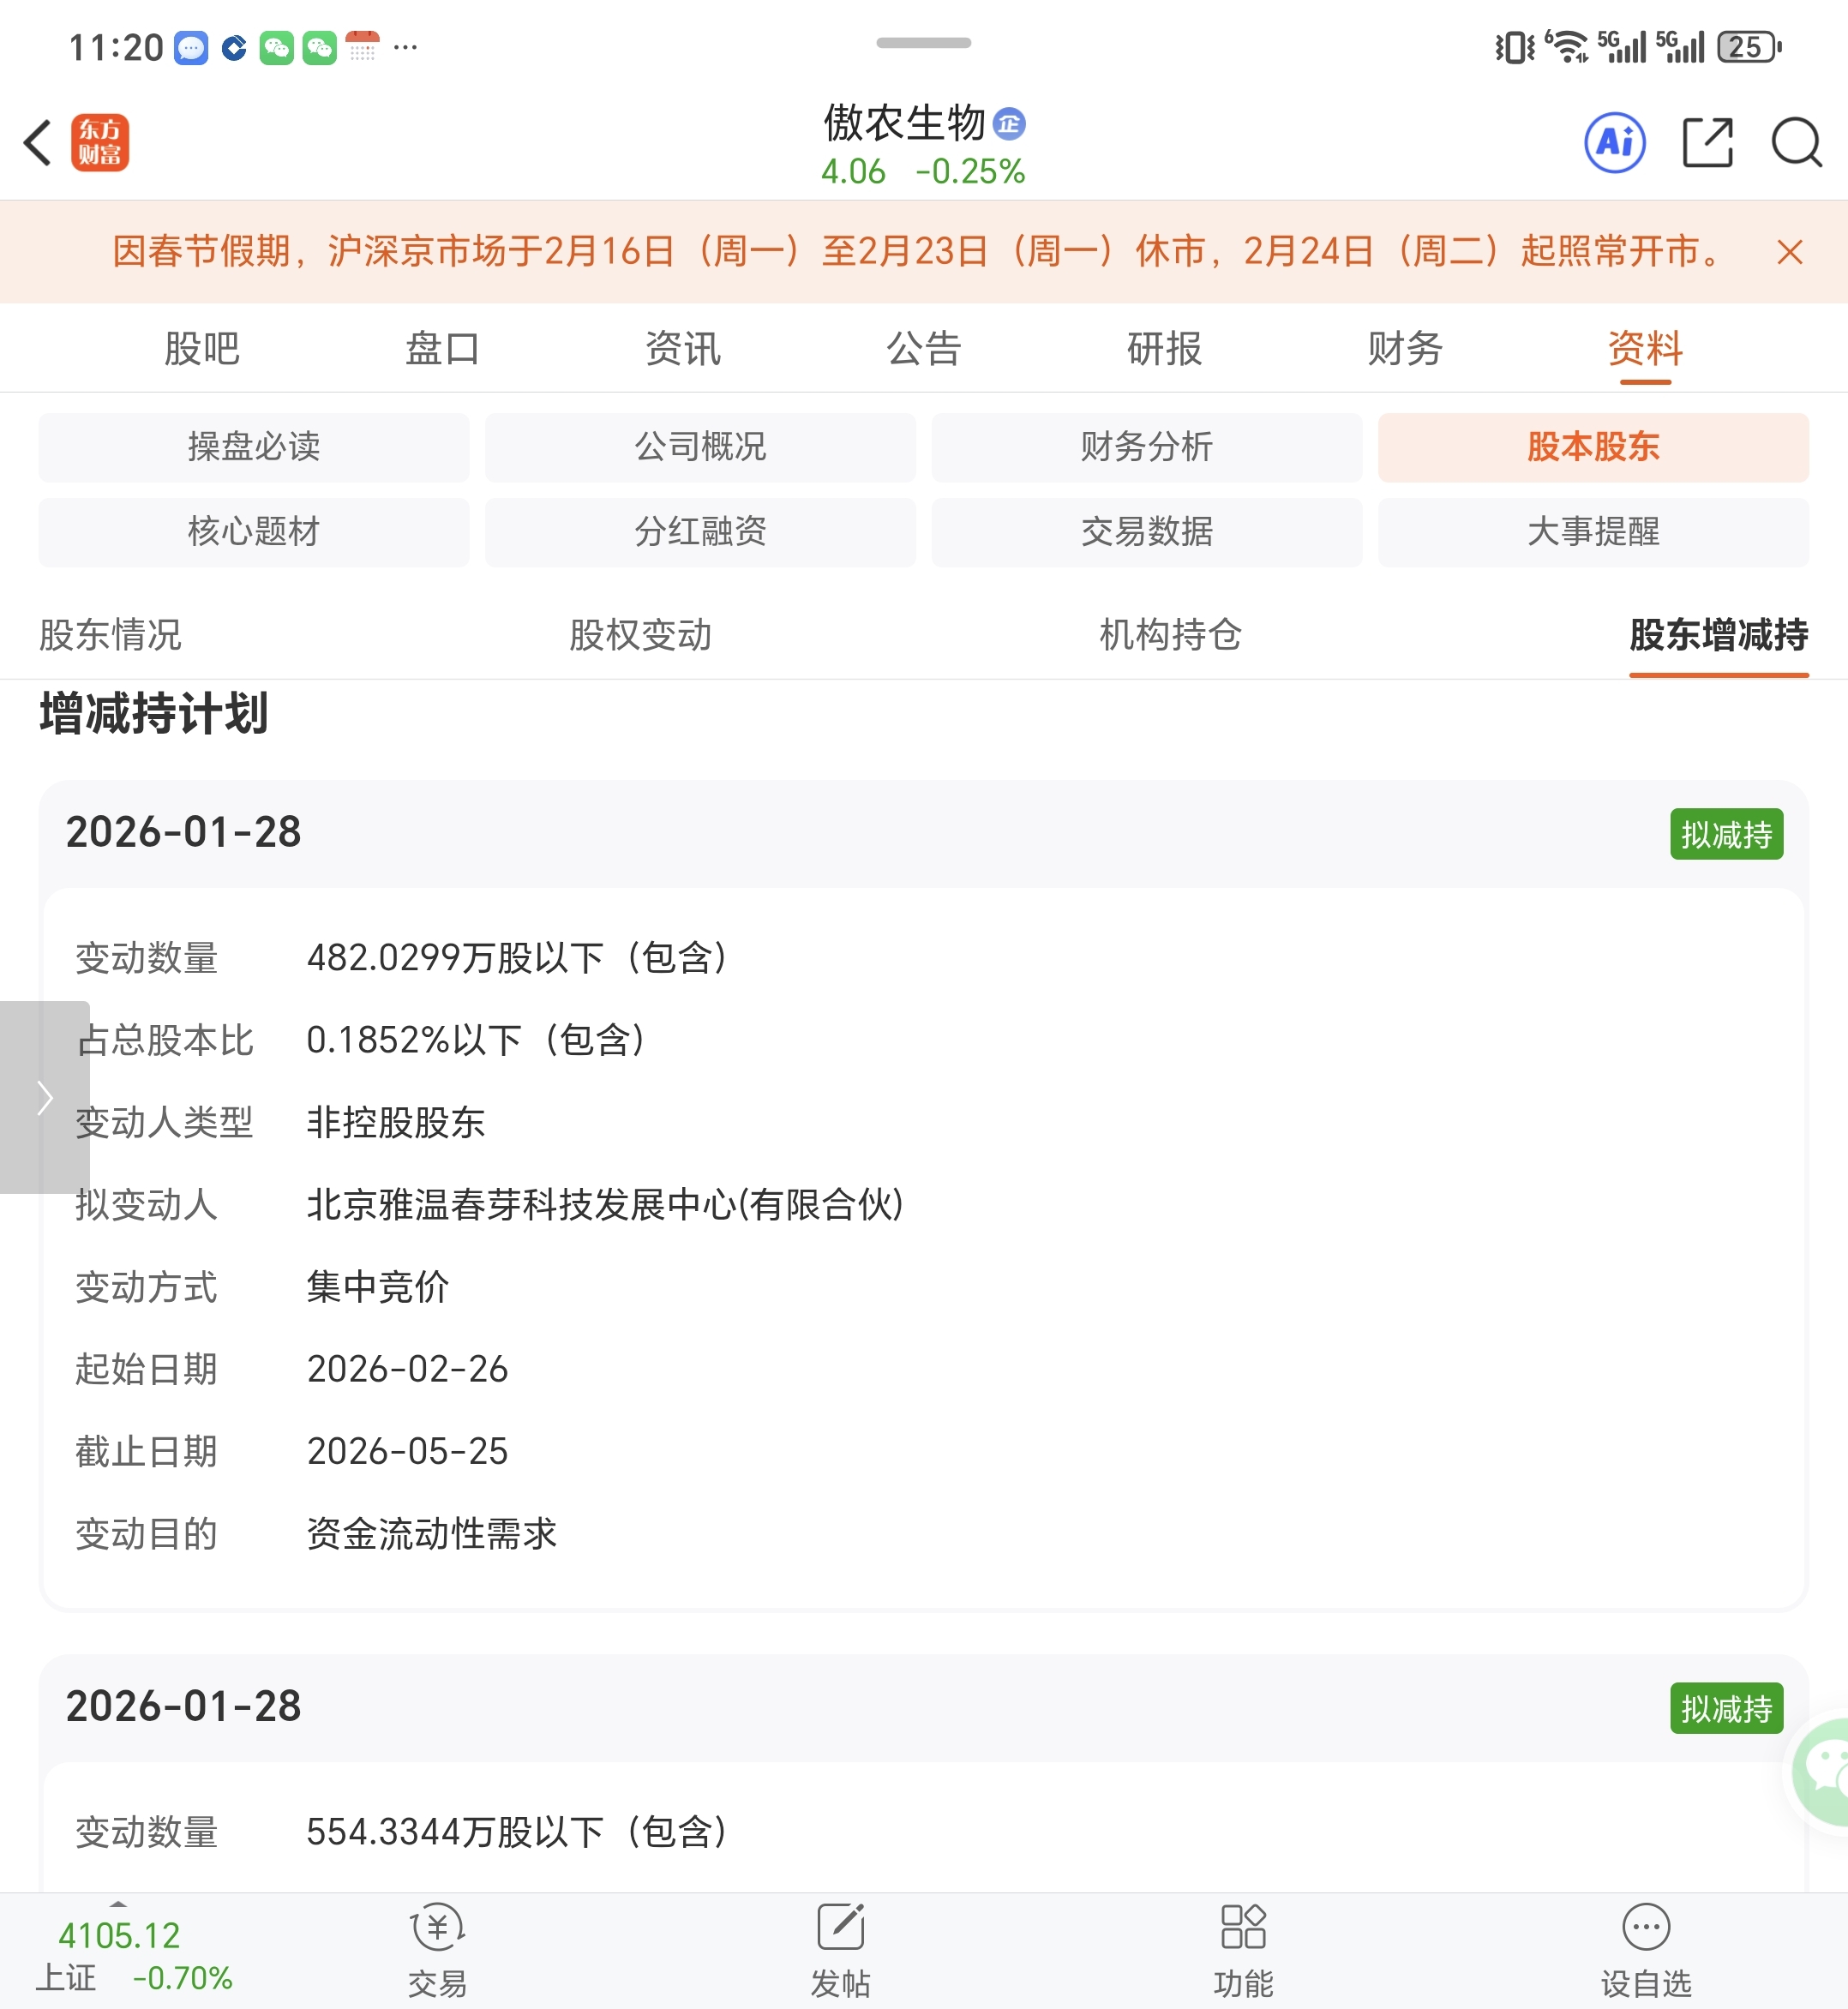
Task: Select the 公司概况 button
Action: [700, 447]
